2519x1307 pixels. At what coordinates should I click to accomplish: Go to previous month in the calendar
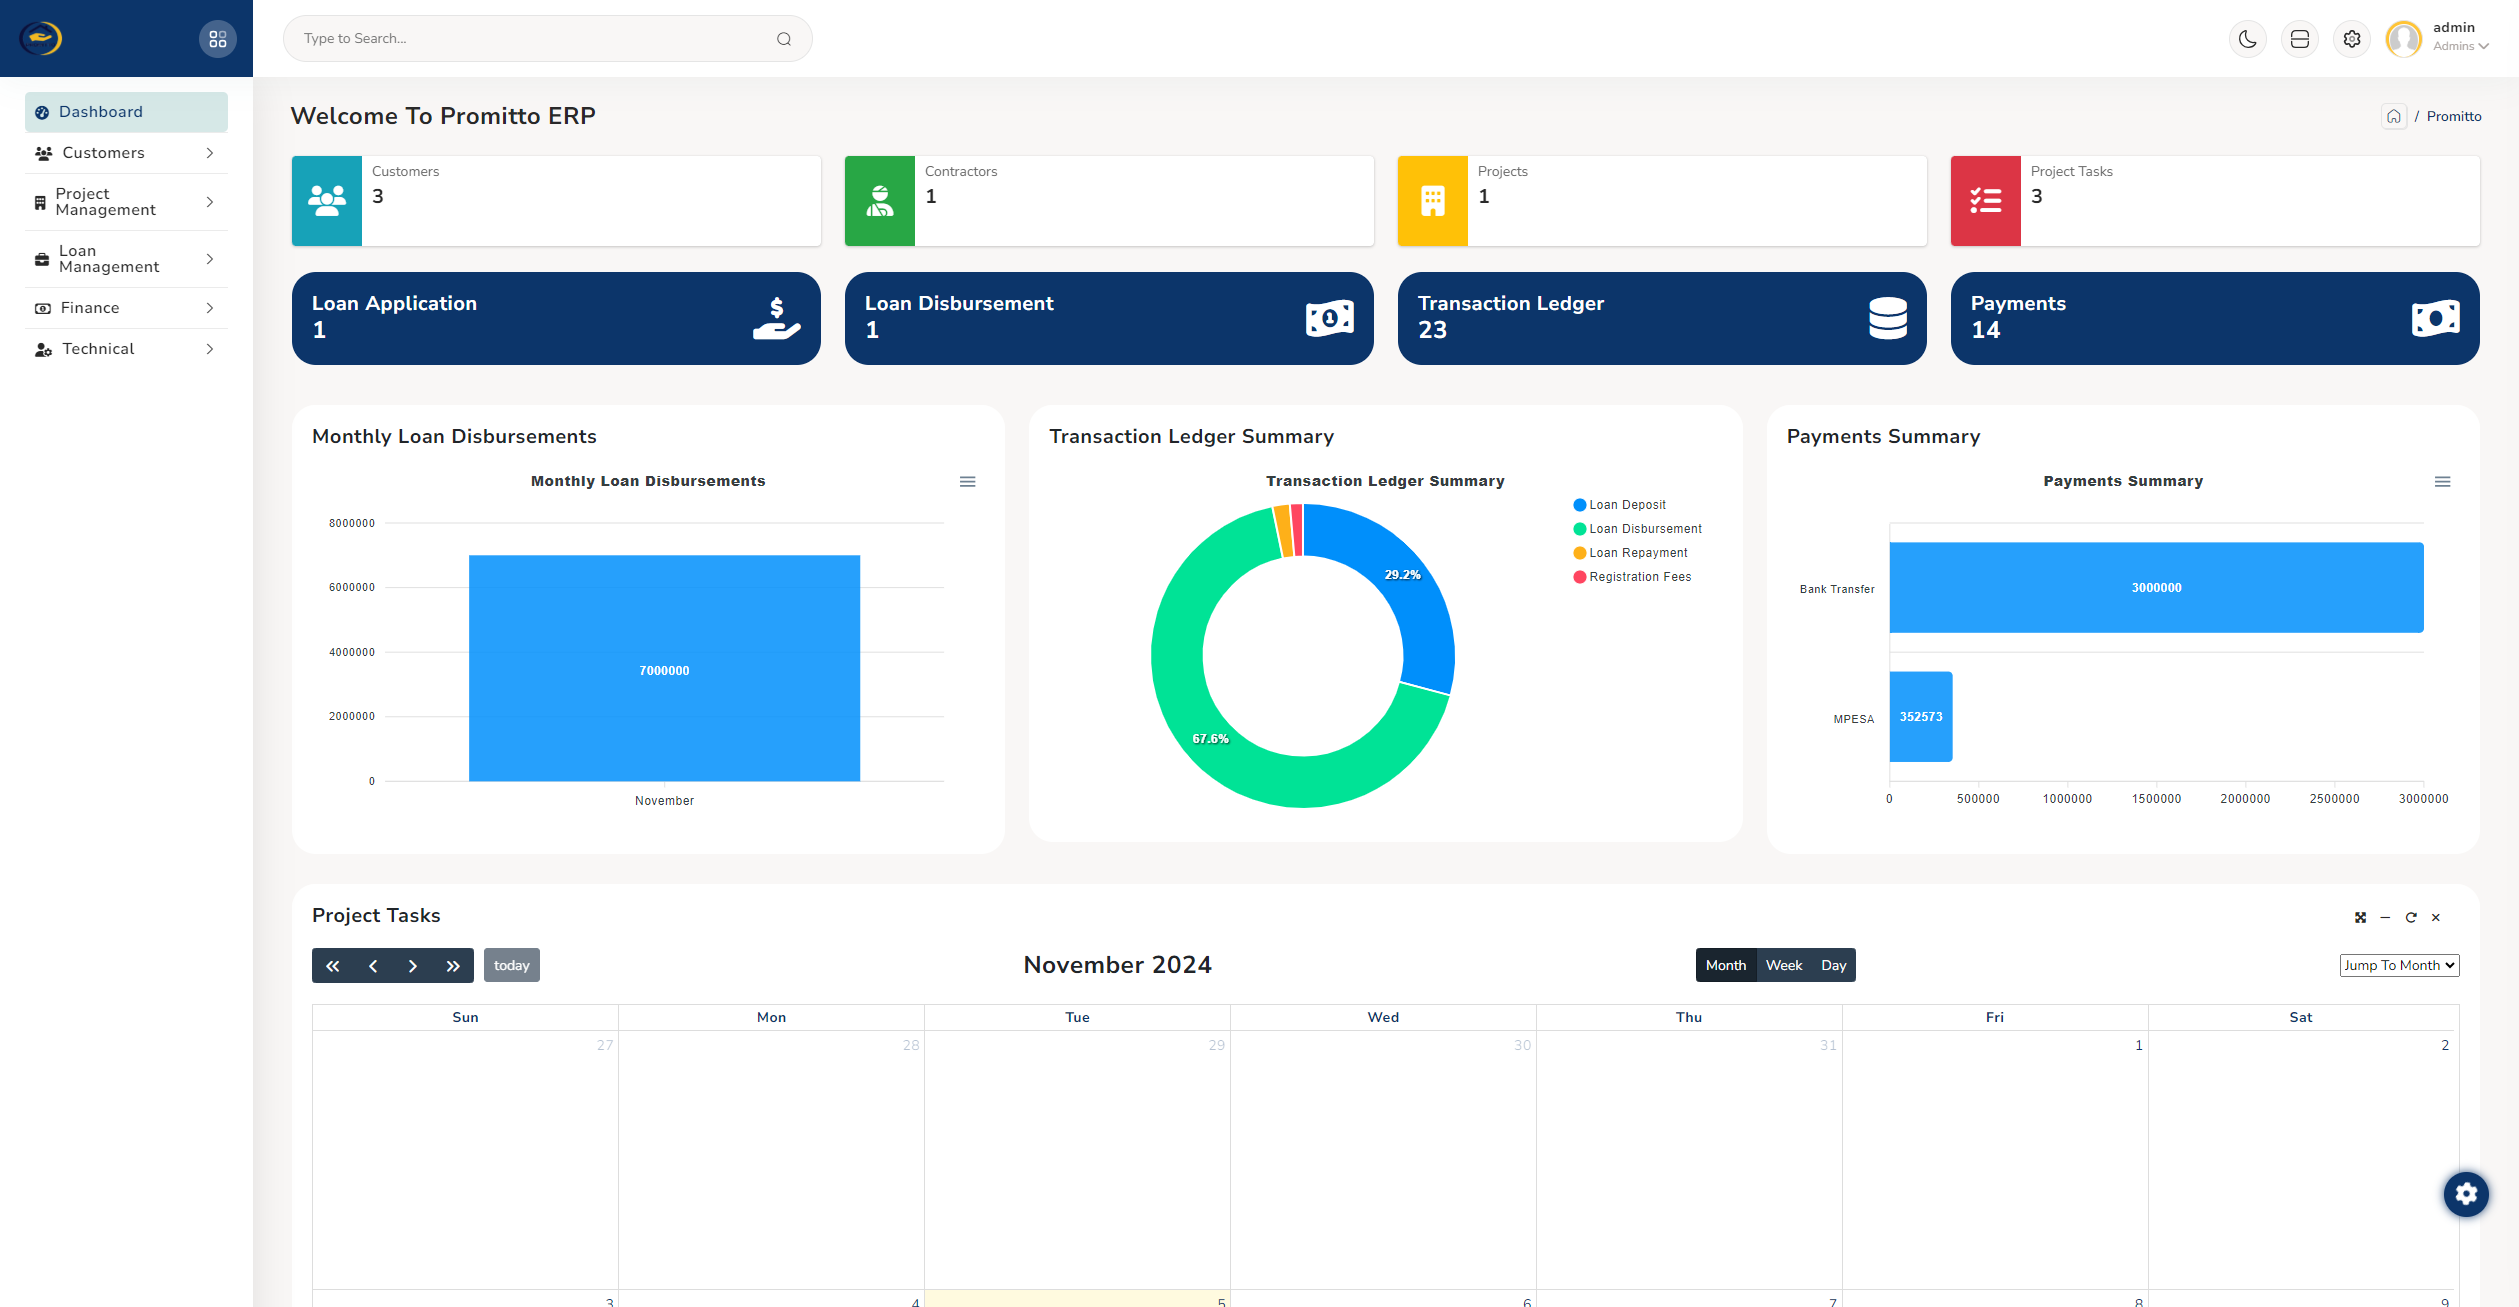[x=373, y=966]
